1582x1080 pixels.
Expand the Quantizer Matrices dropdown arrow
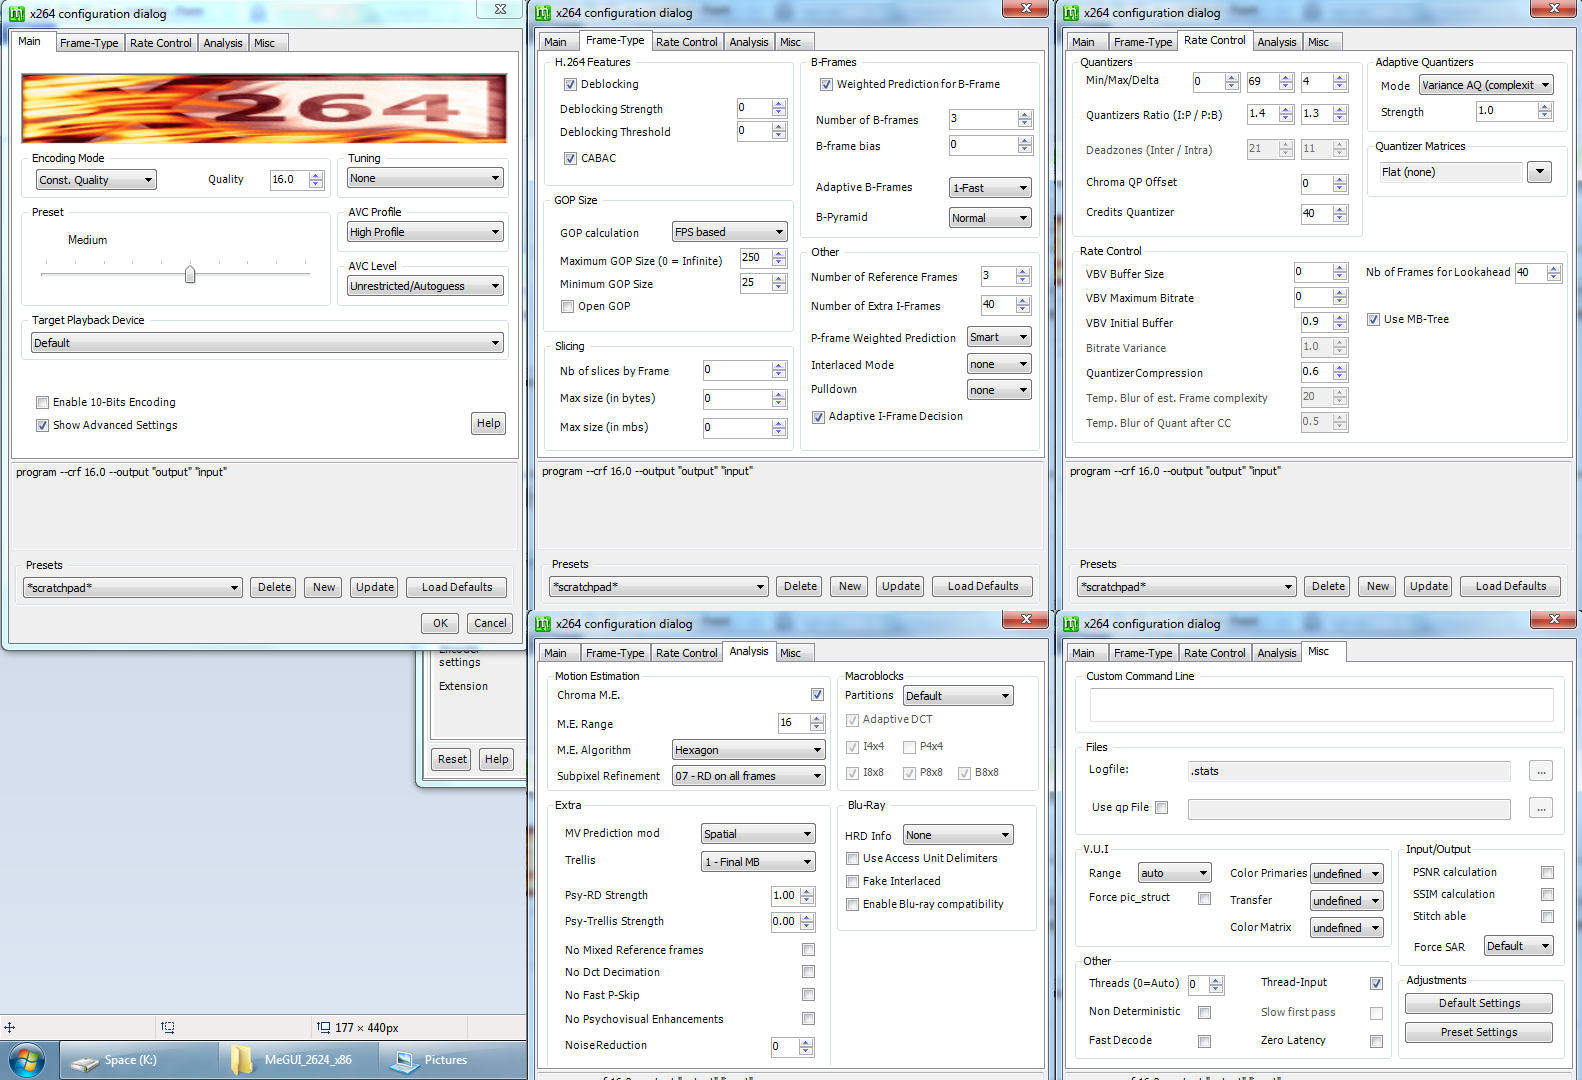(x=1539, y=172)
